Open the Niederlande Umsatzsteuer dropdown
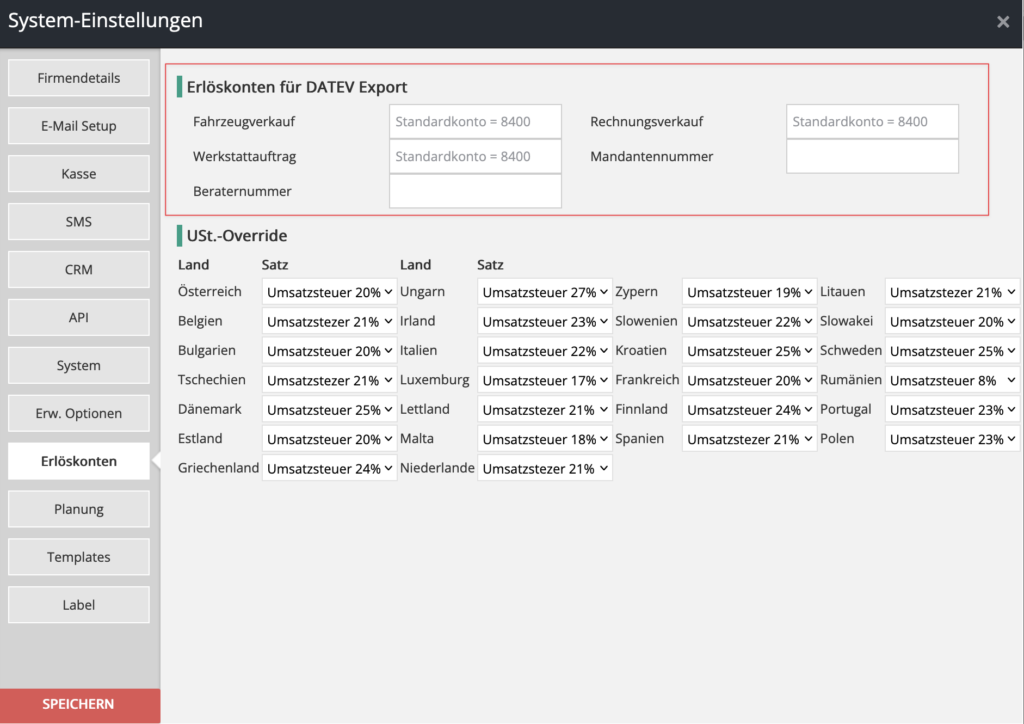Screen dimensions: 1024x724 [x=545, y=467]
